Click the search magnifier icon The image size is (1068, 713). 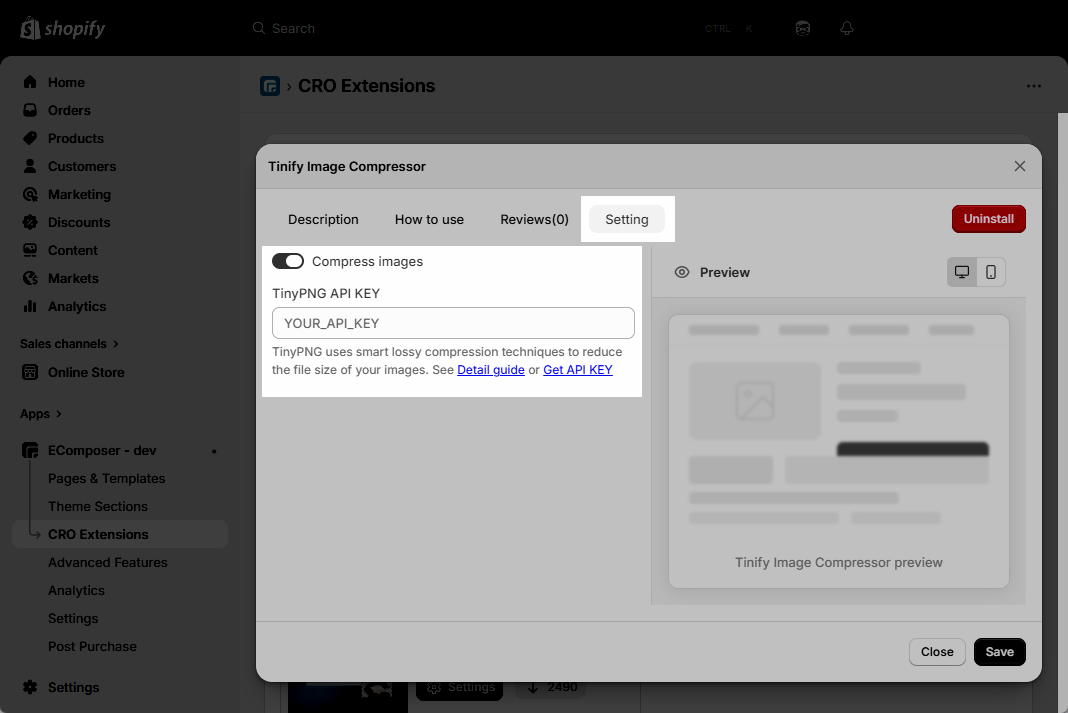tap(259, 28)
